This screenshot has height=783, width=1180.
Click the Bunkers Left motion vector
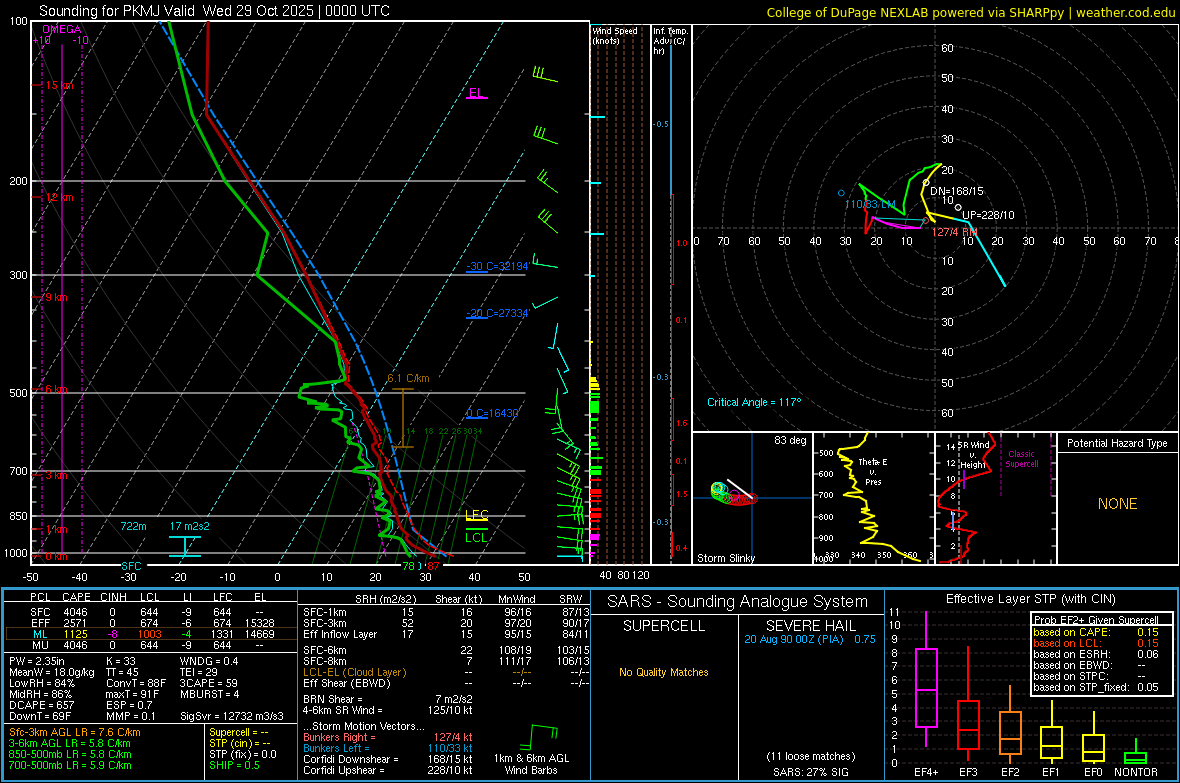pos(388,748)
